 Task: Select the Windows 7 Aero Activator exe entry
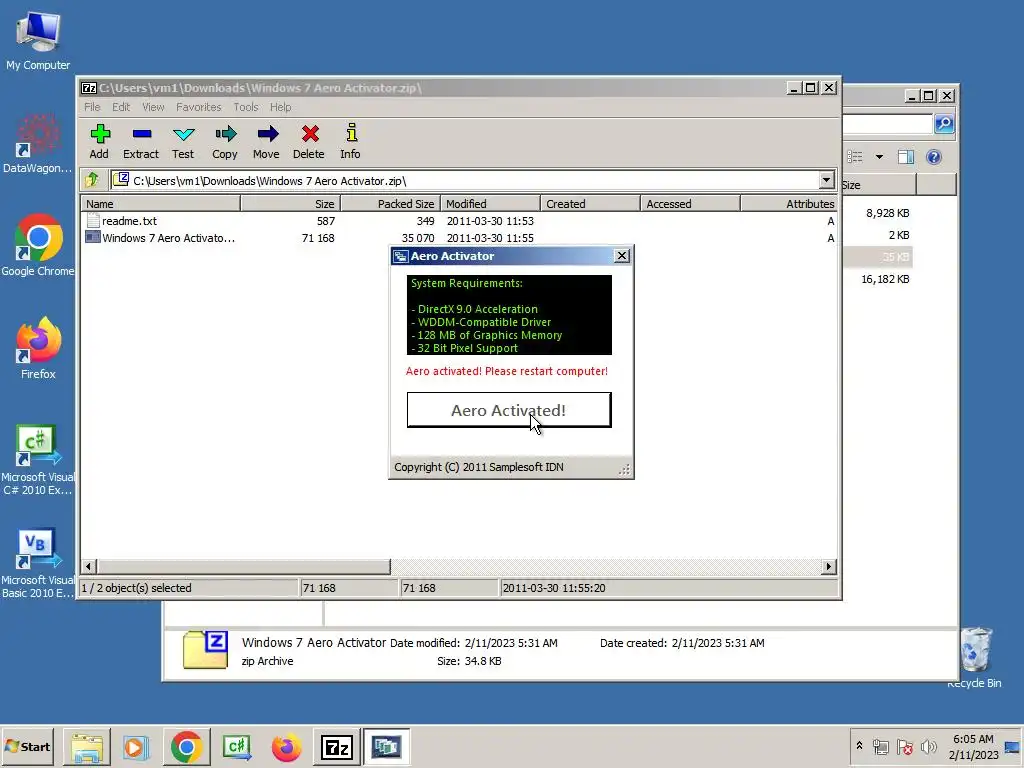pyautogui.click(x=161, y=238)
